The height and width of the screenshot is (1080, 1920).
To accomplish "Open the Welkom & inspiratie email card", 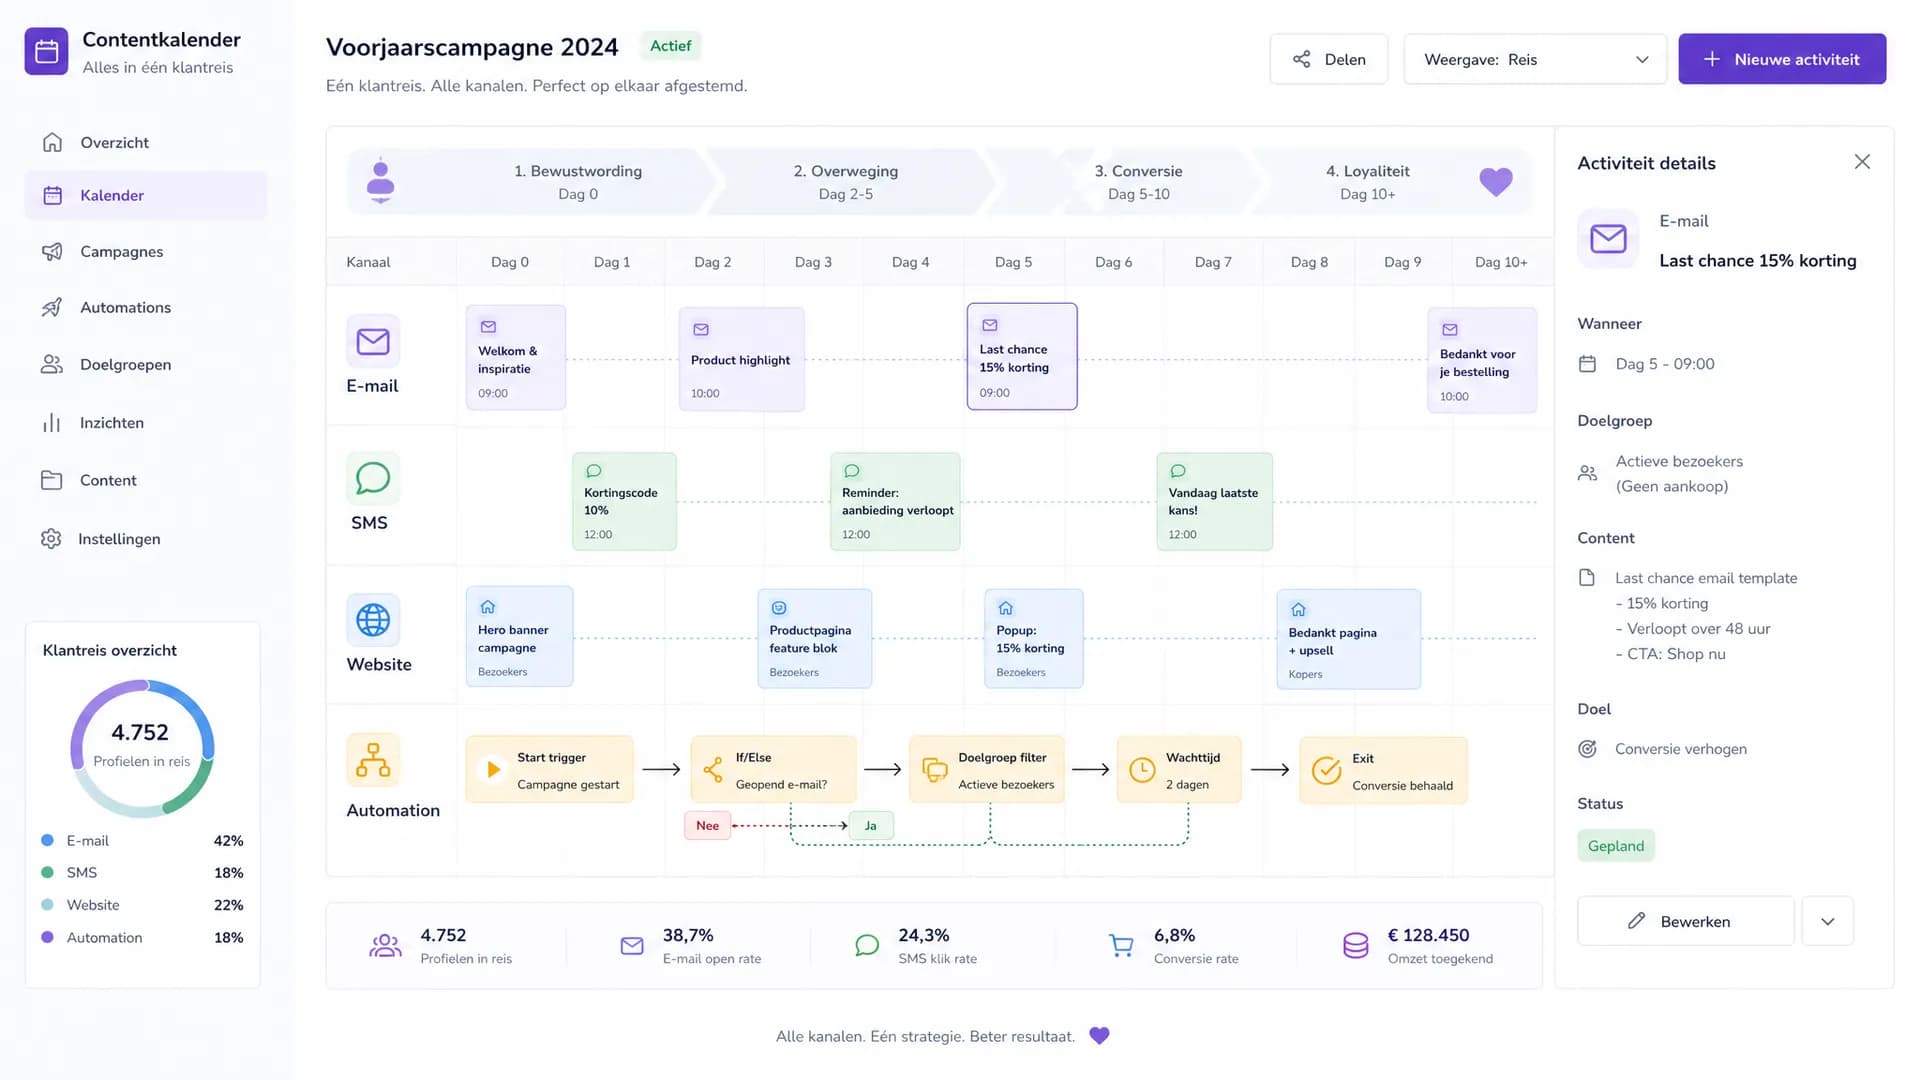I will (x=516, y=358).
